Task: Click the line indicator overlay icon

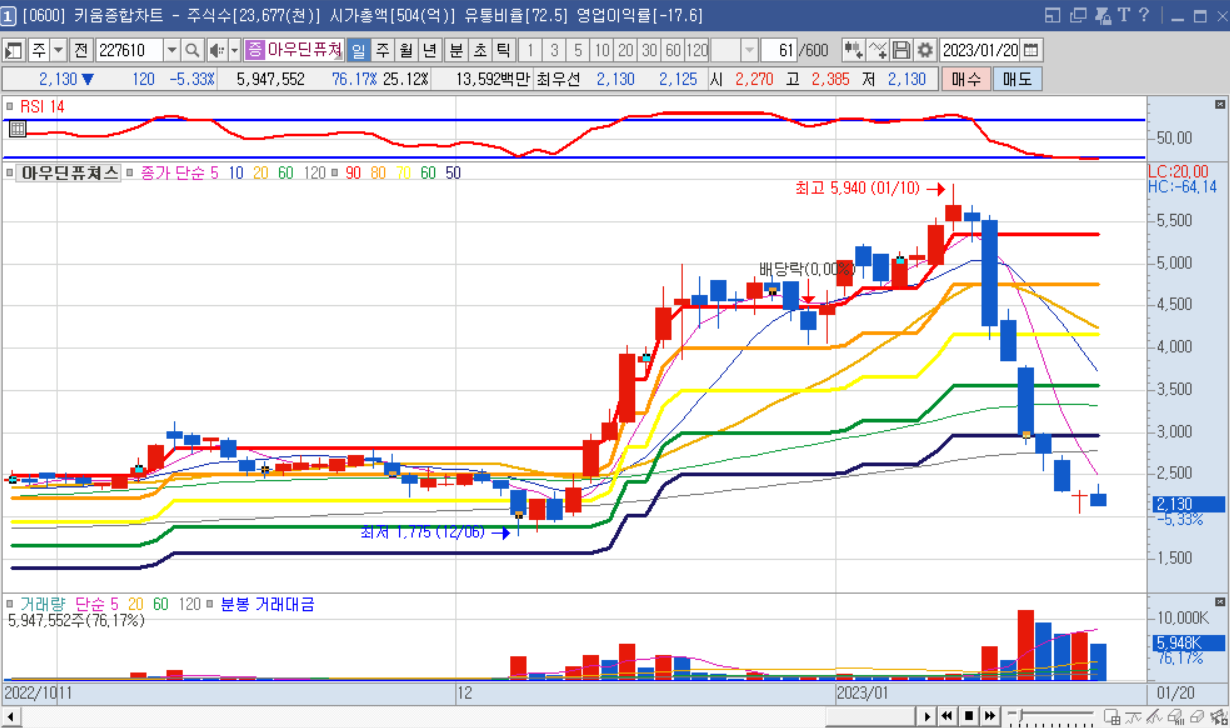Action: pyautogui.click(x=878, y=50)
